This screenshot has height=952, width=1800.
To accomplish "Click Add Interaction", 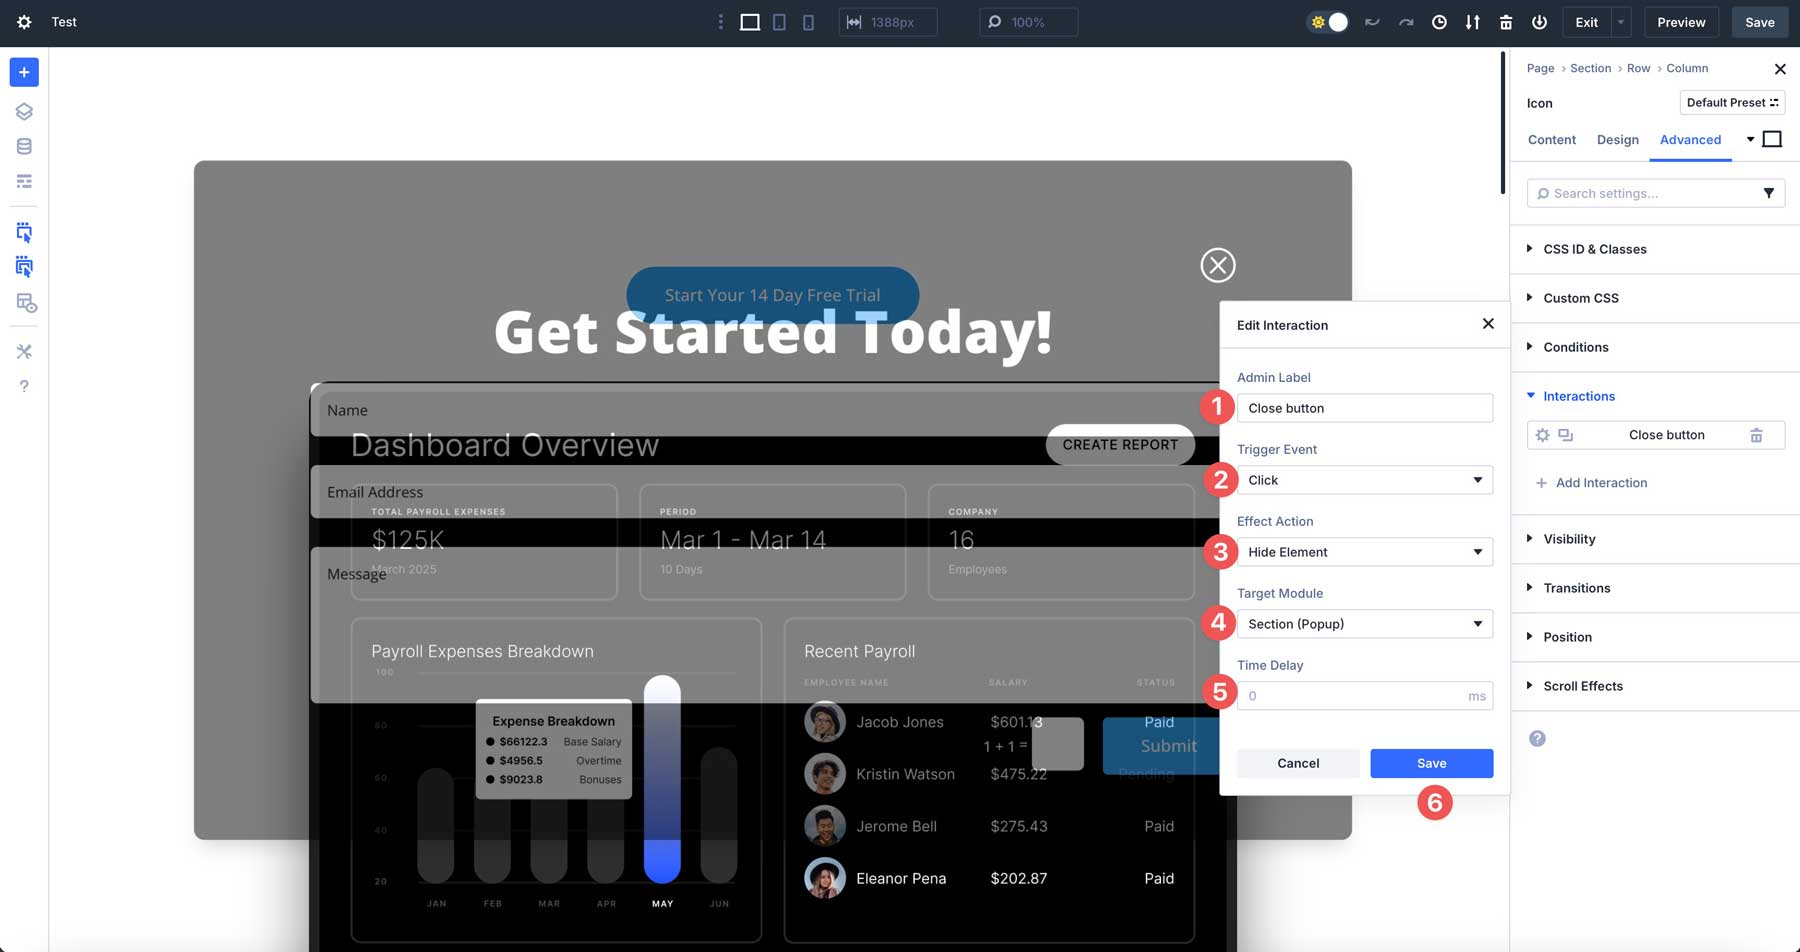I will [x=1593, y=482].
